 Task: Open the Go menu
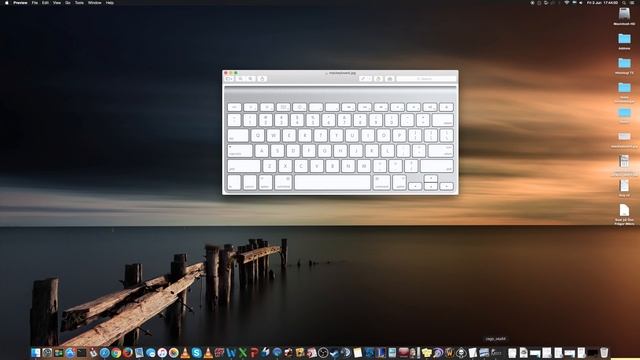pos(68,2)
